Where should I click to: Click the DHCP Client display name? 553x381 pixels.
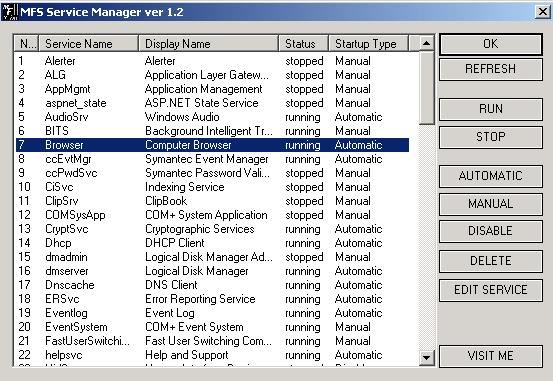click(x=175, y=243)
